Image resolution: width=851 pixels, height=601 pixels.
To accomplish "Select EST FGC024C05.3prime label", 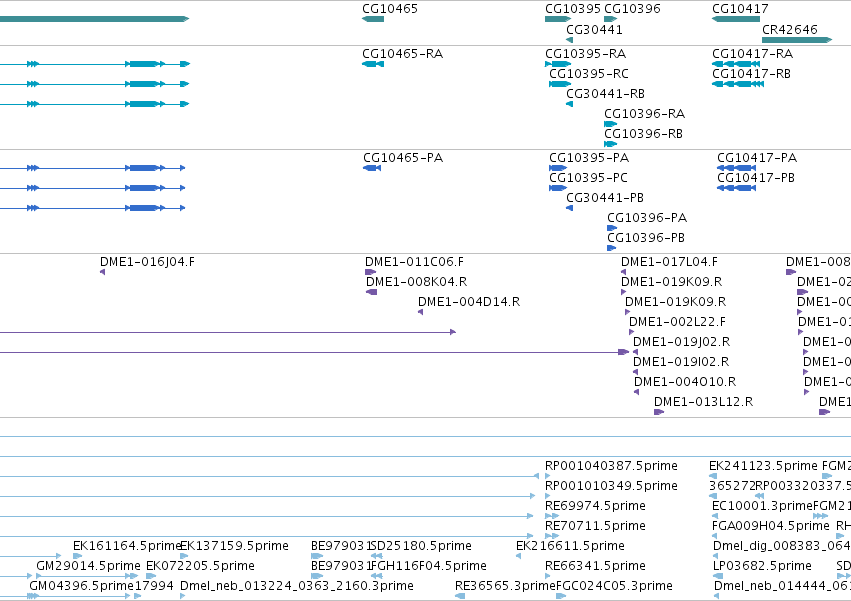I will (614, 587).
